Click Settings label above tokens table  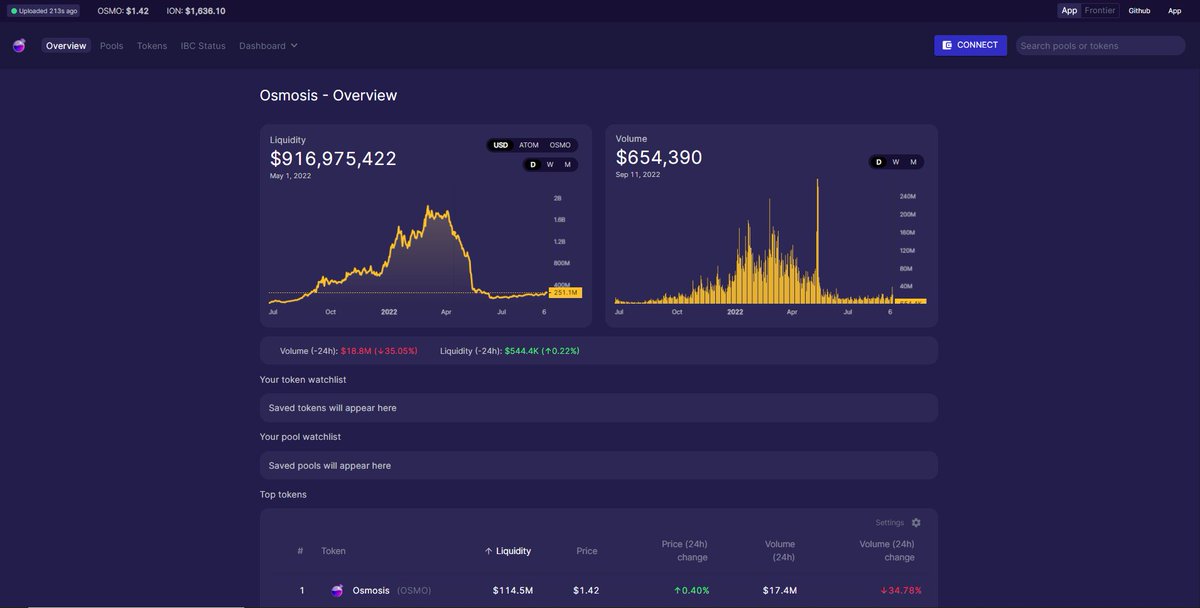coord(889,523)
